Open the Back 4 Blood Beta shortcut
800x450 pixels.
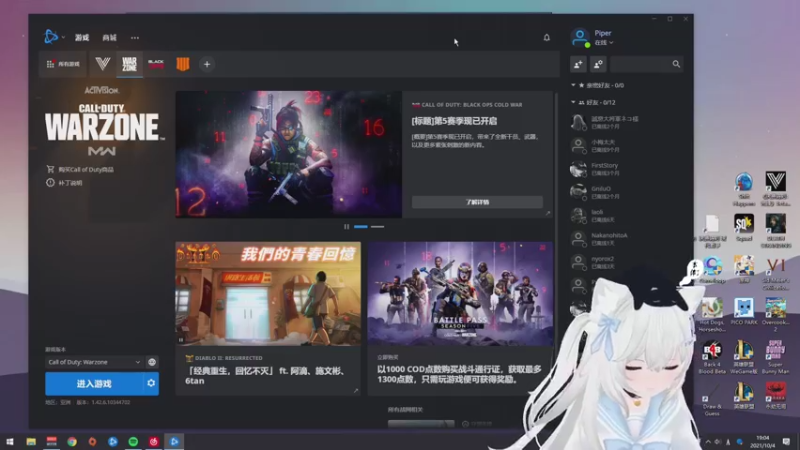tap(712, 357)
